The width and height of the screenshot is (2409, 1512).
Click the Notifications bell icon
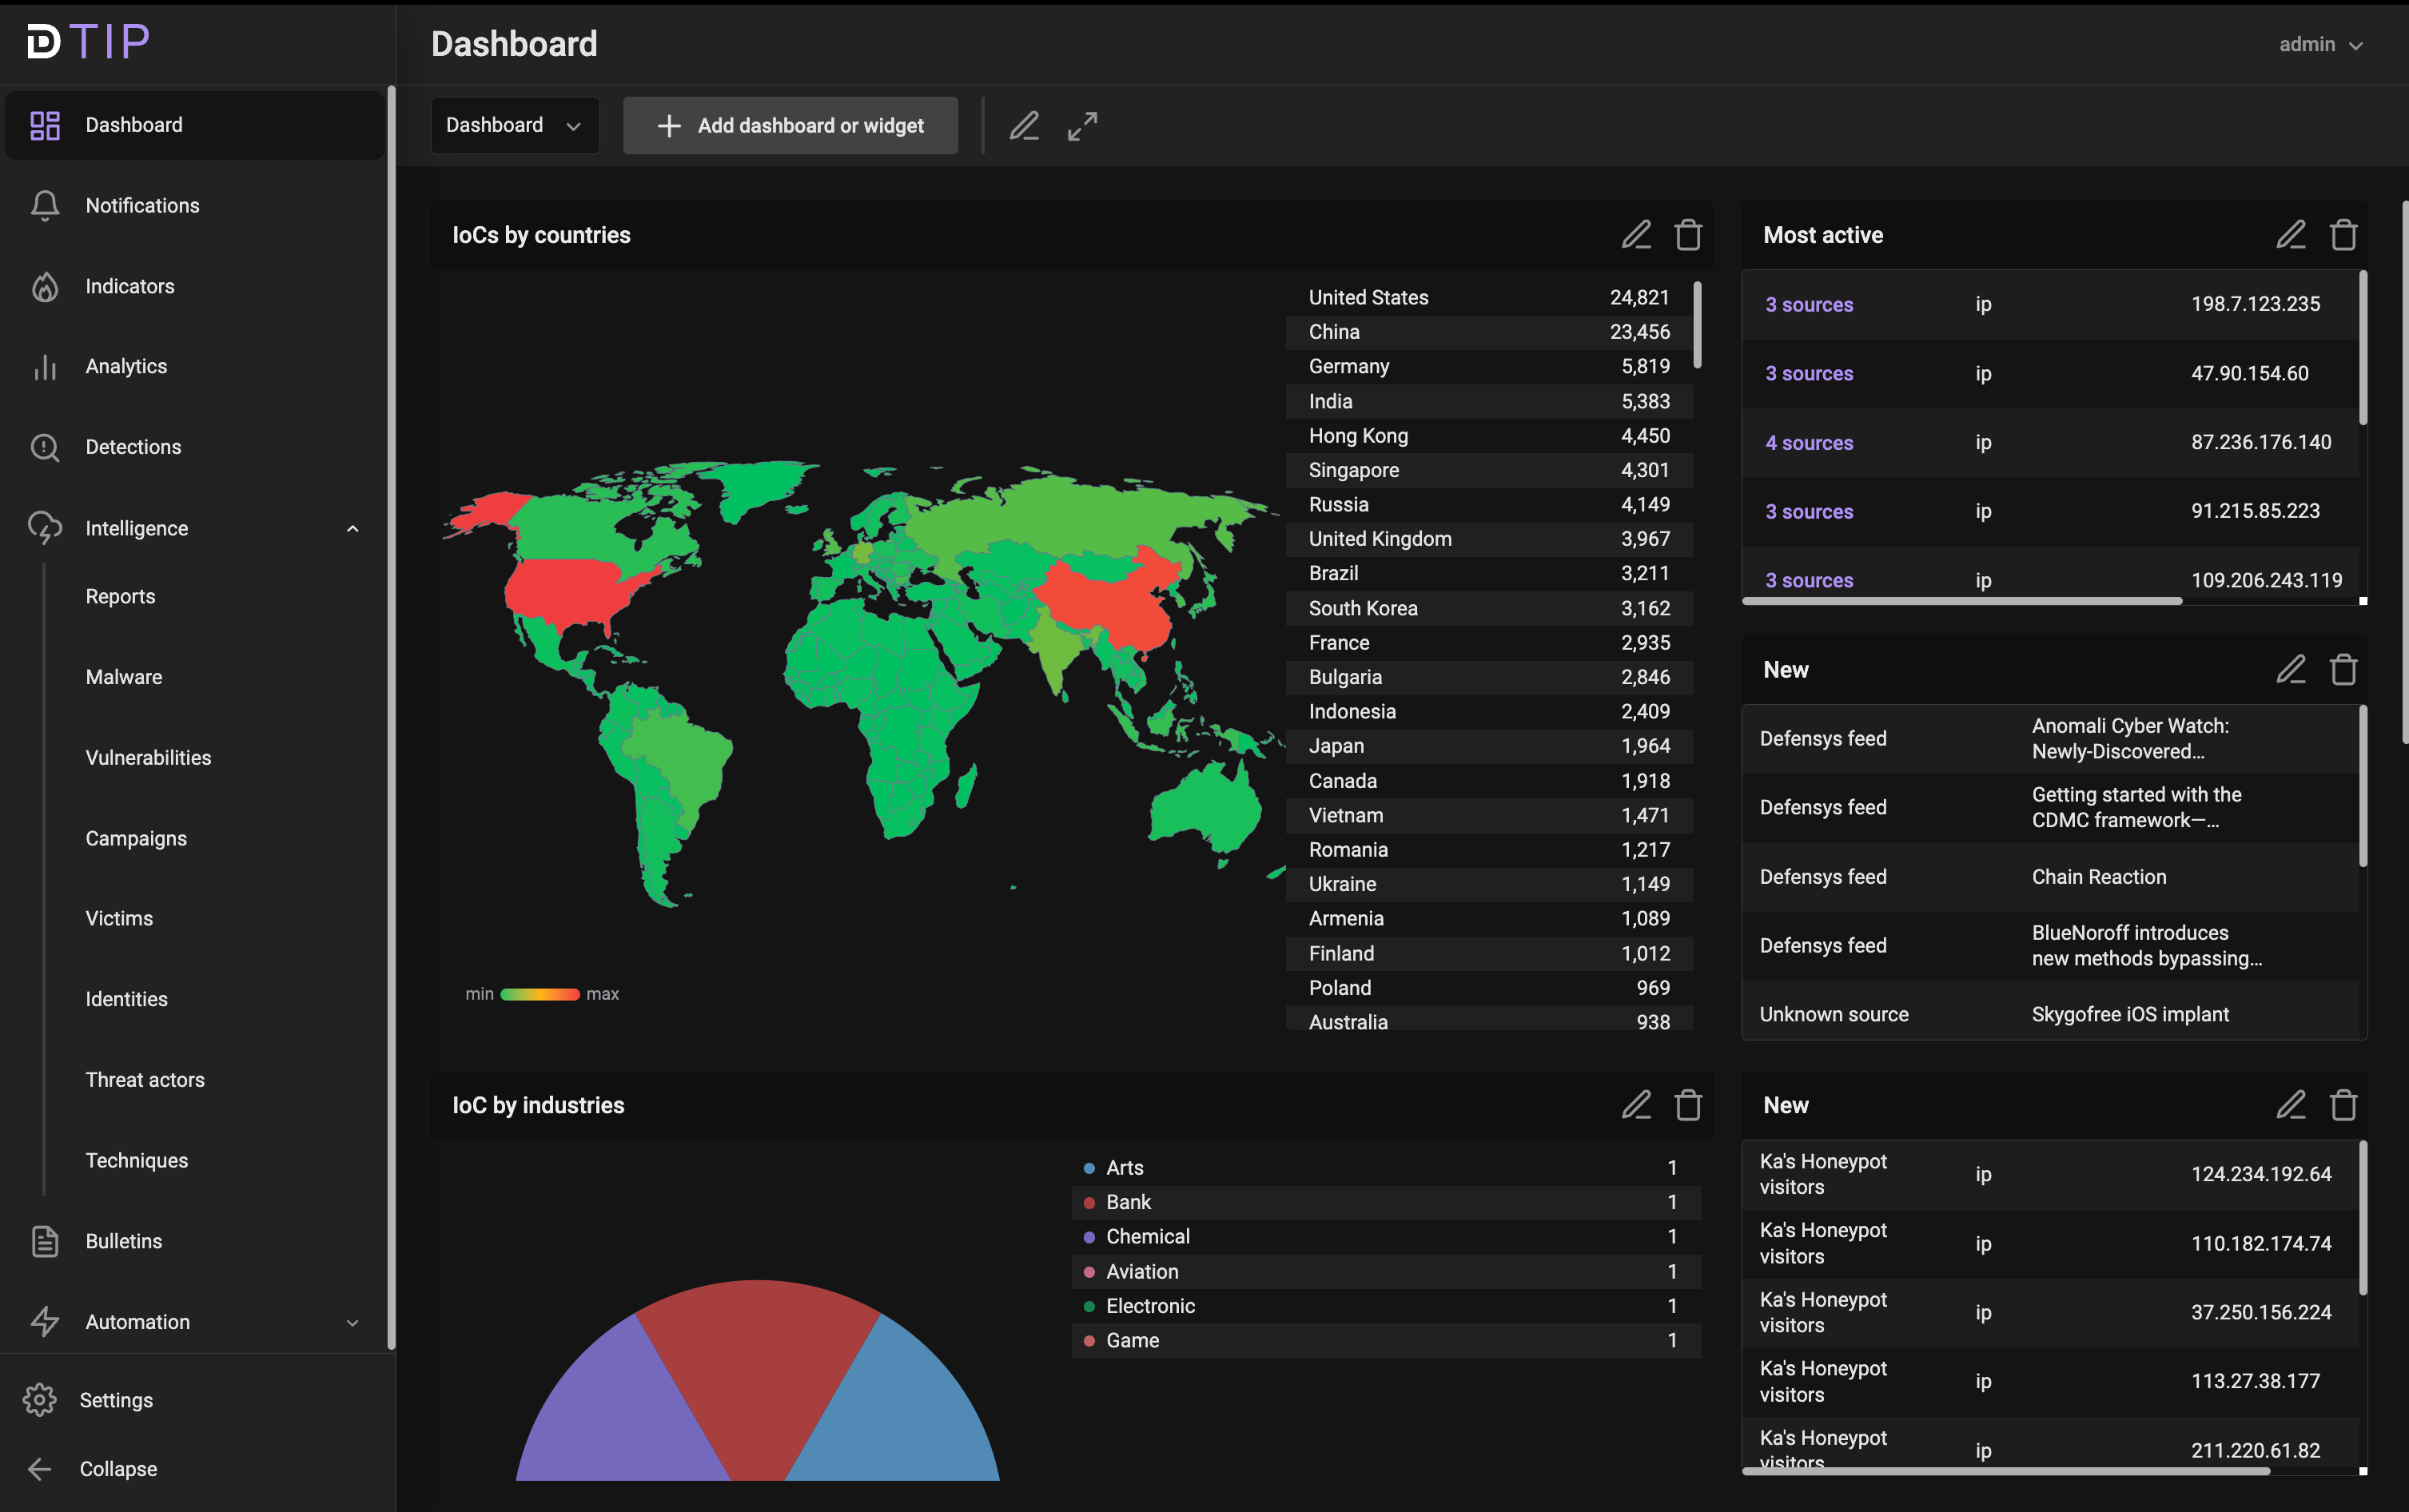(45, 206)
